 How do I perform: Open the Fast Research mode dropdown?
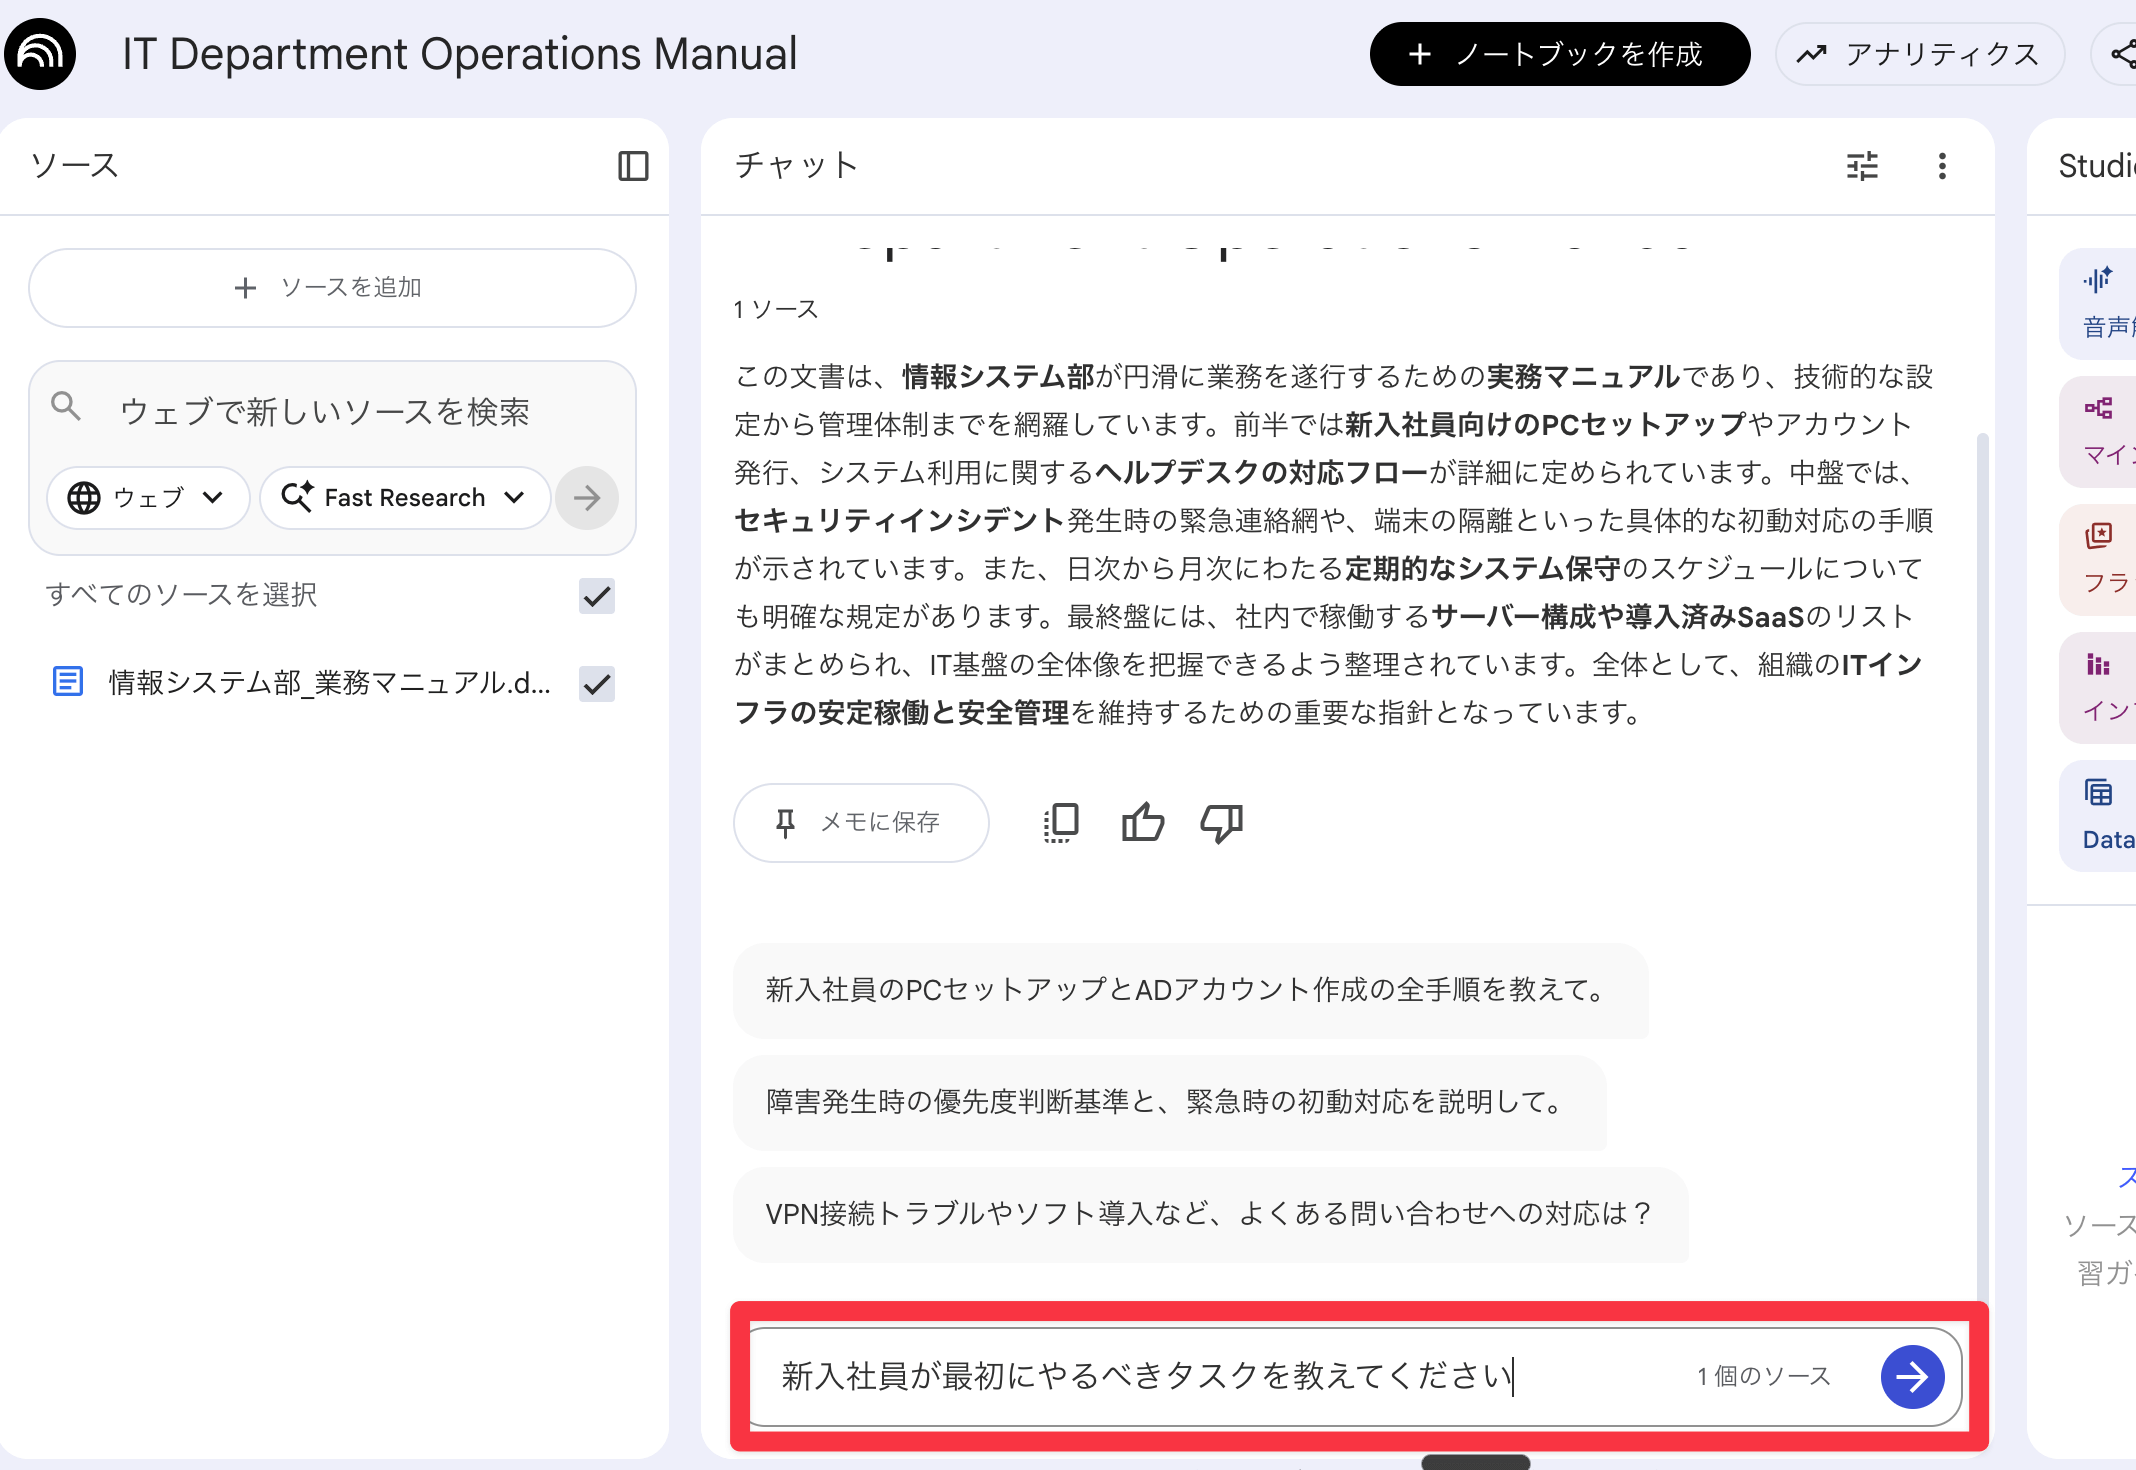click(x=405, y=498)
